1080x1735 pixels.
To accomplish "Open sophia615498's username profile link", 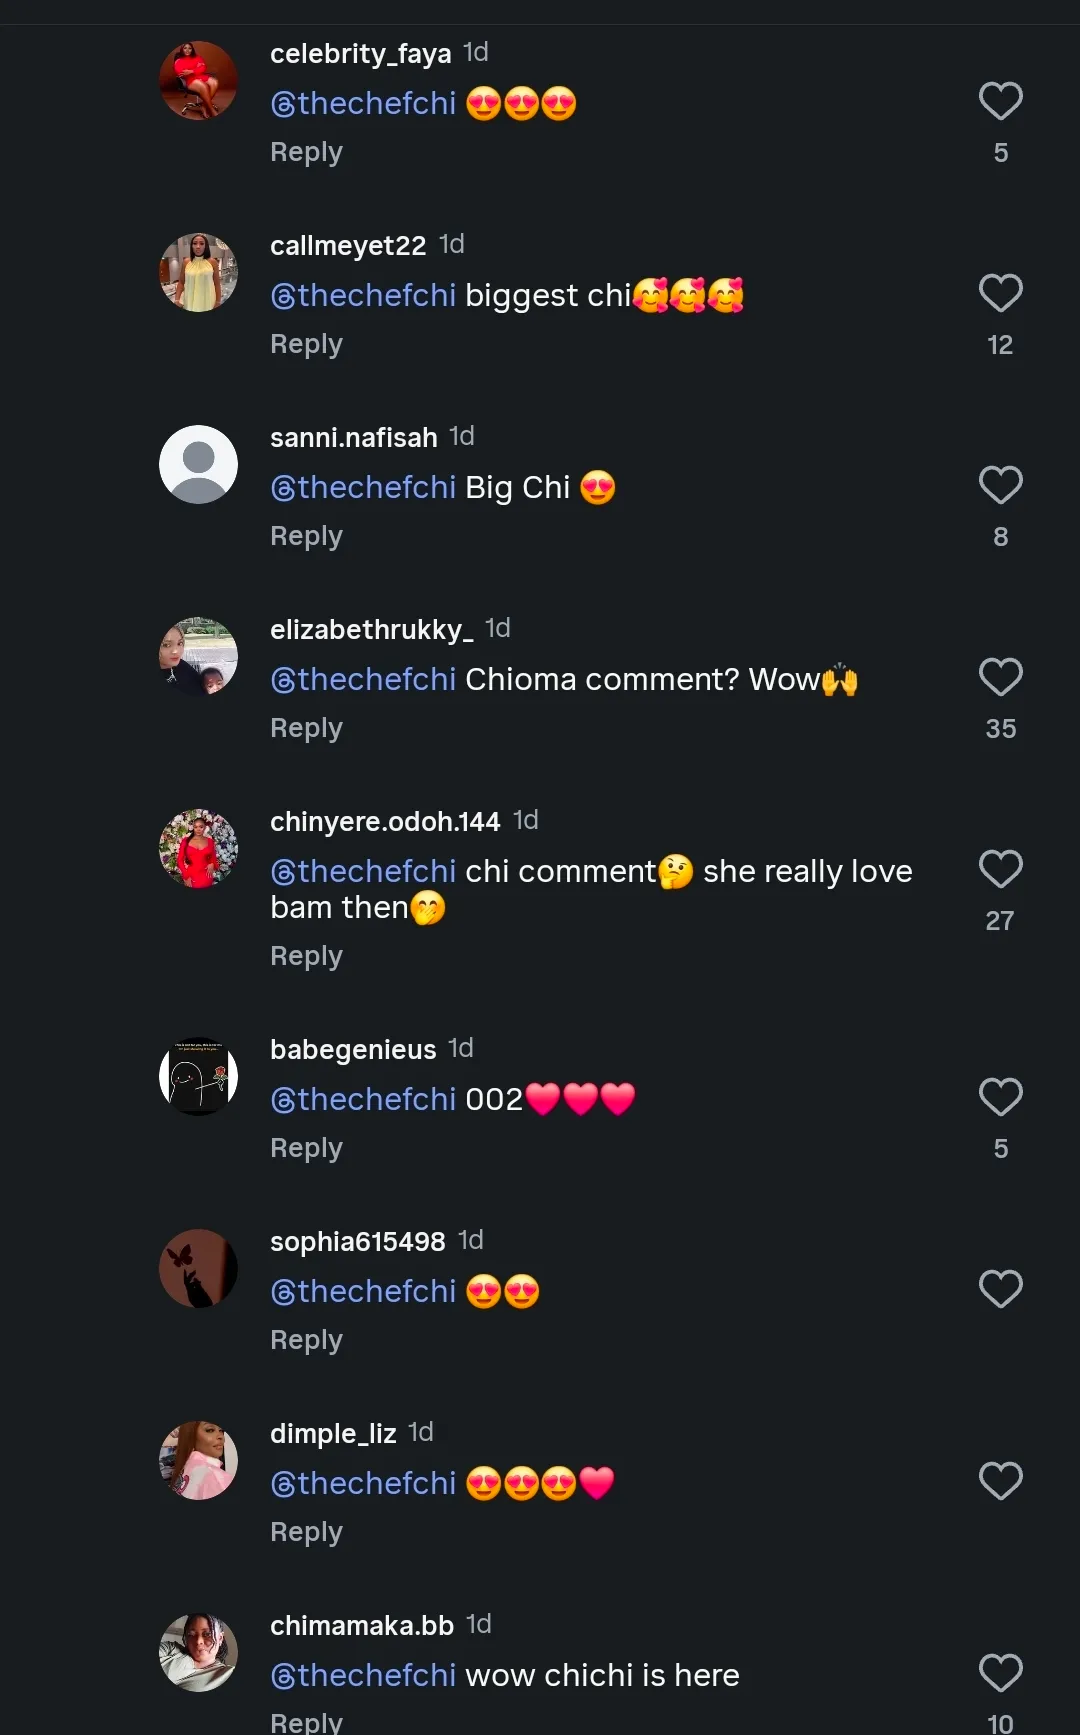I will [x=357, y=1242].
